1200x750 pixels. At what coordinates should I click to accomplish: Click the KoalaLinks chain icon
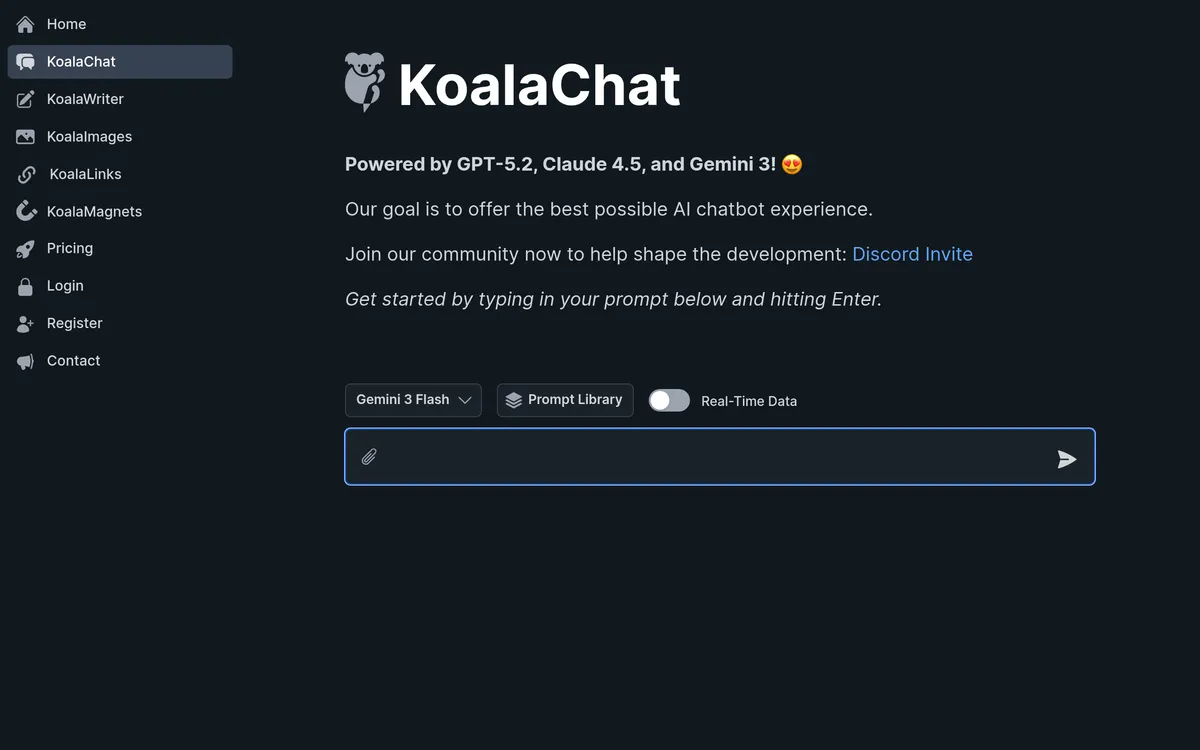(x=27, y=175)
